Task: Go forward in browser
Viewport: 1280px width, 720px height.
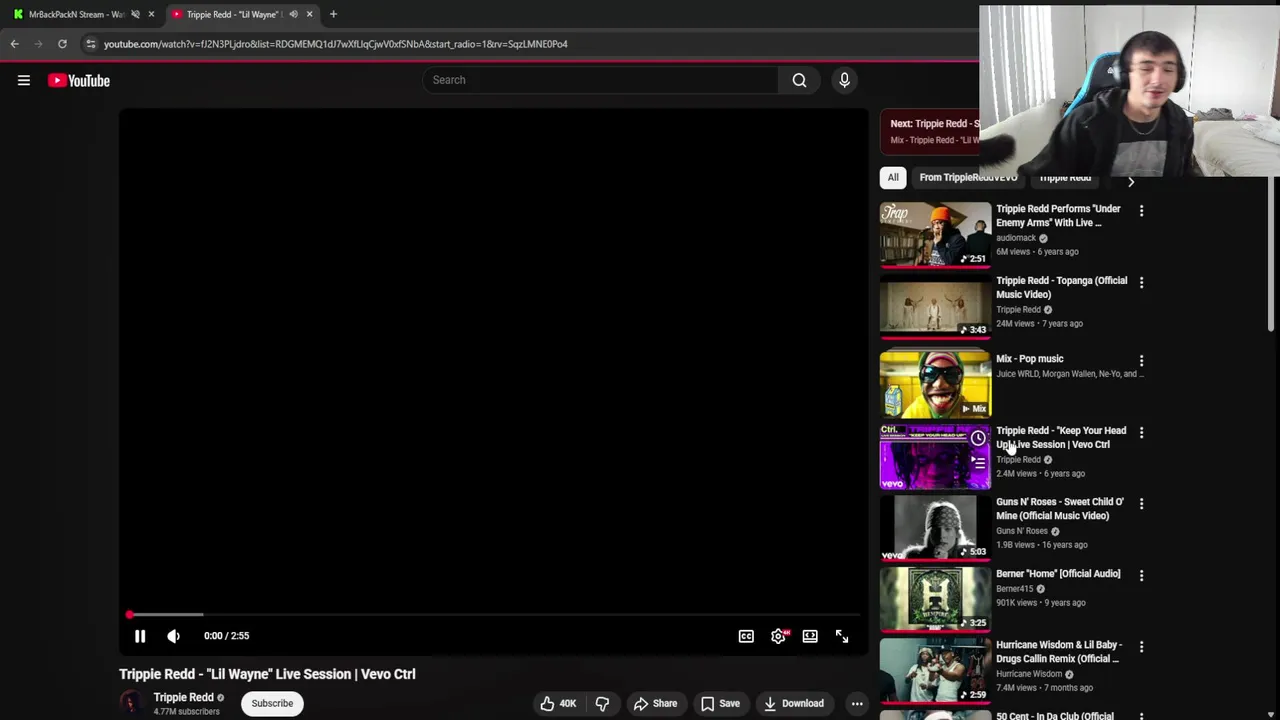Action: (38, 44)
